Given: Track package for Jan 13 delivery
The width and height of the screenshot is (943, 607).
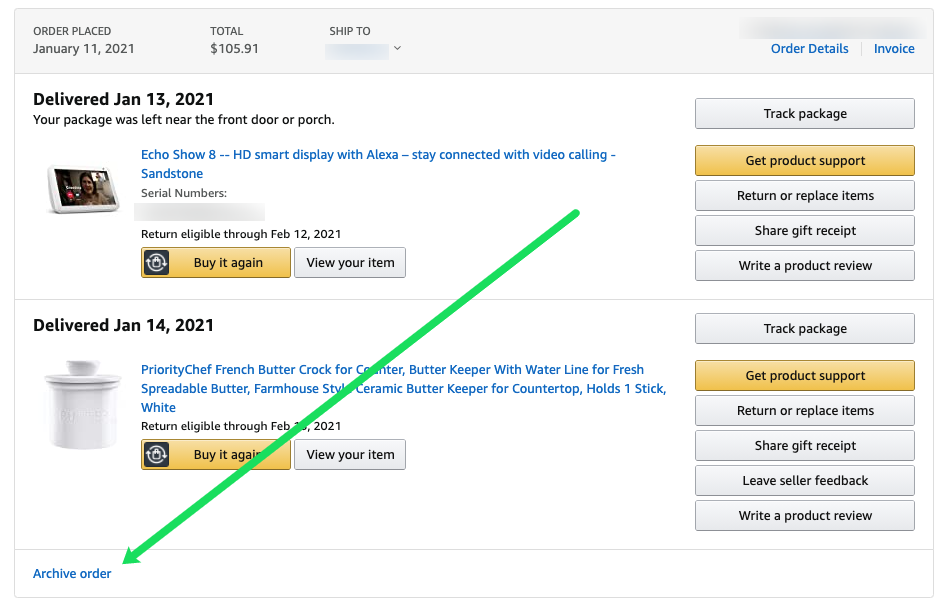Looking at the screenshot, I should (x=805, y=114).
